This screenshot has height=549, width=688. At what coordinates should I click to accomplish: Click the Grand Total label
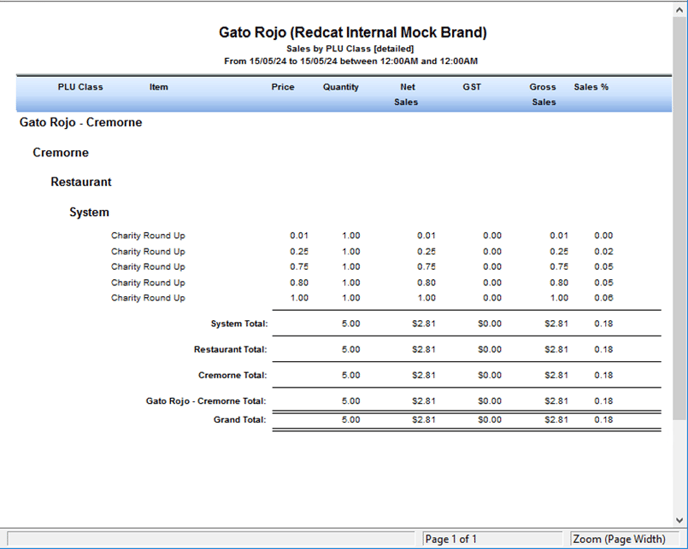coord(240,420)
